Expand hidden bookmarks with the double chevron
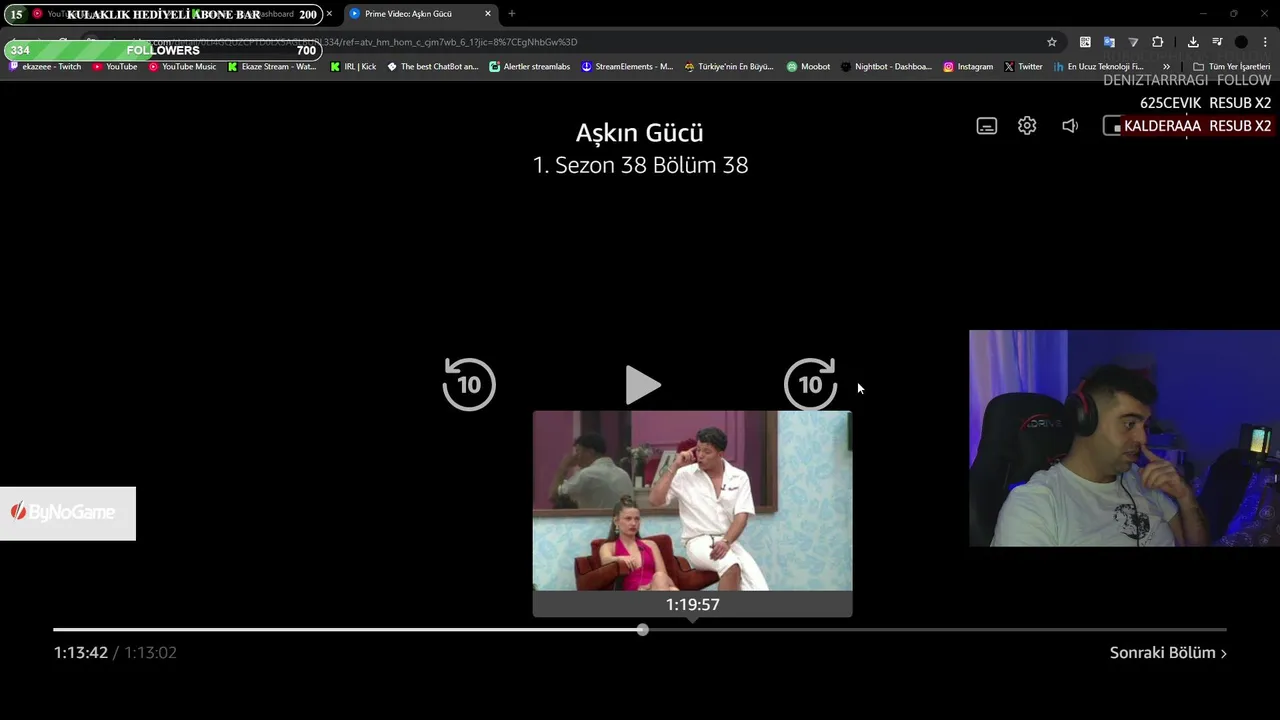1280x720 pixels. [1166, 67]
